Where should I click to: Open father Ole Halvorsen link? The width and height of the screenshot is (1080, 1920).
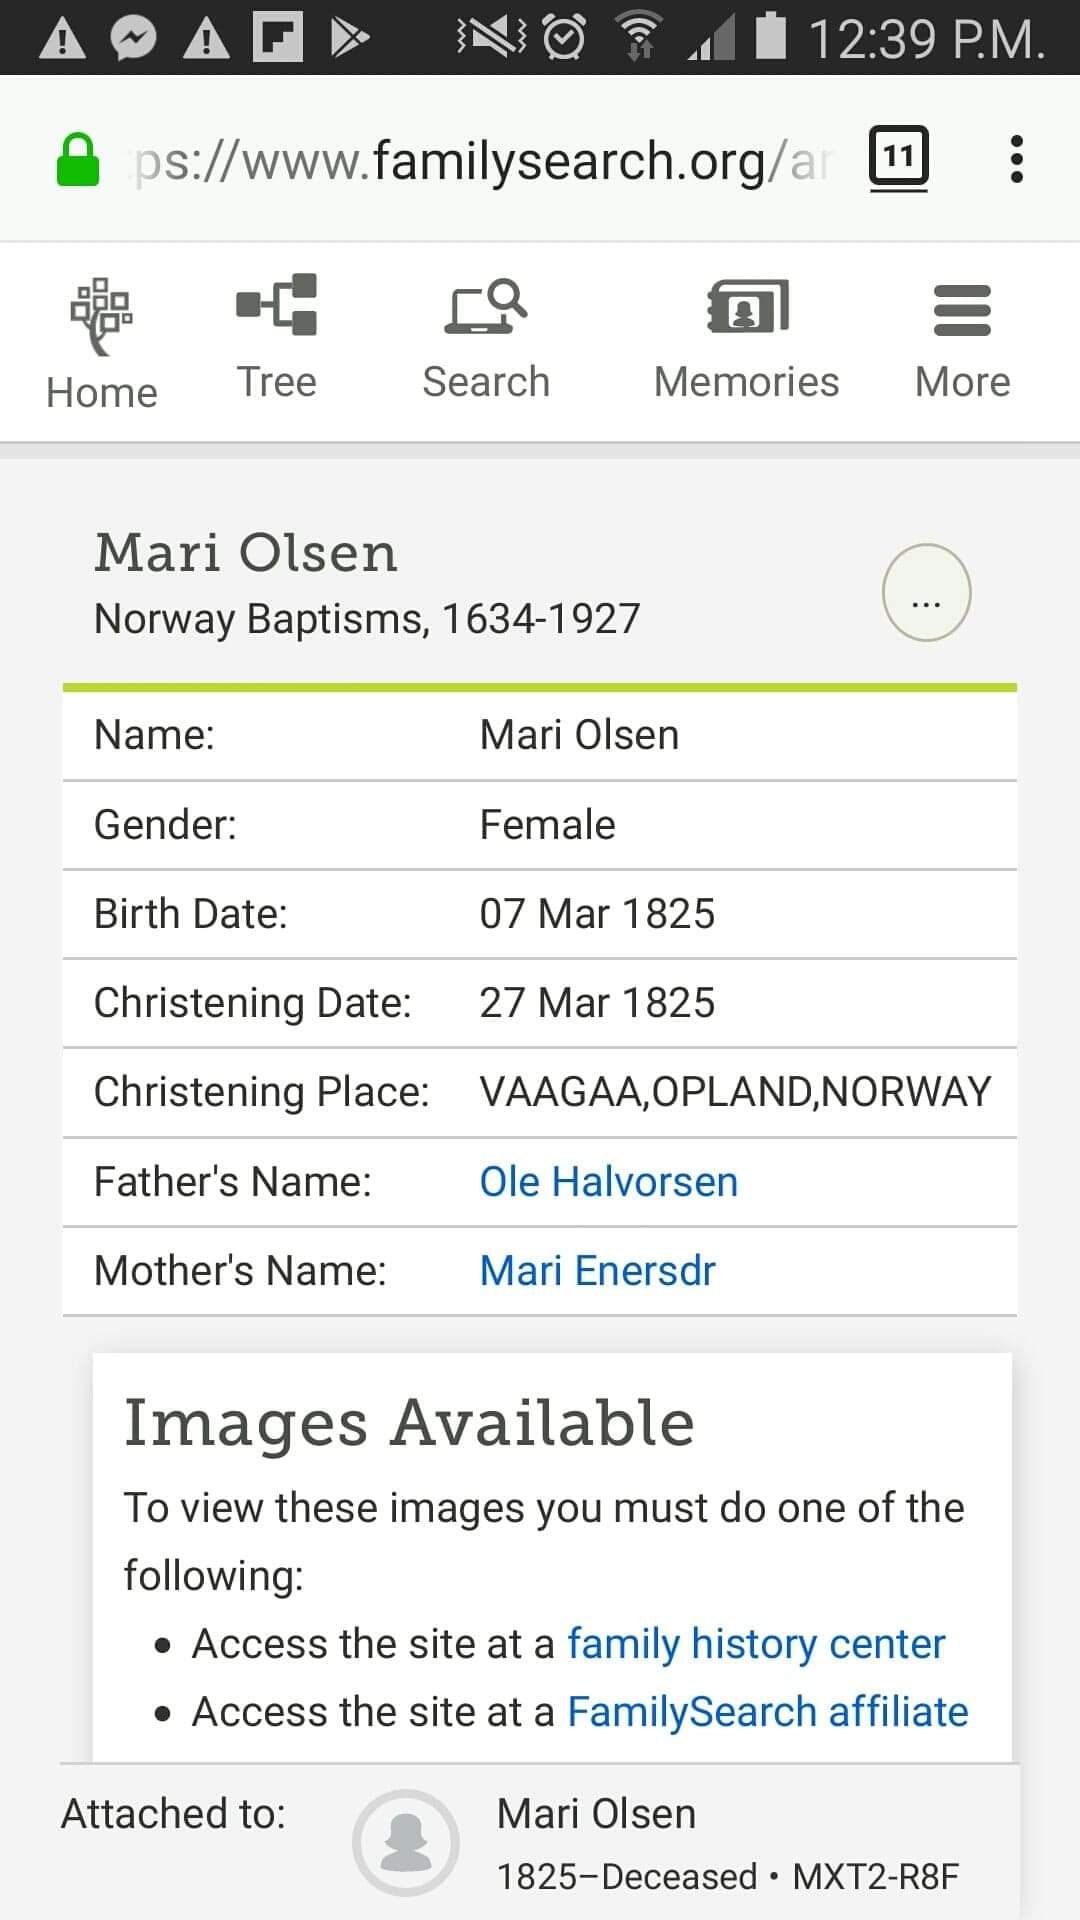(x=608, y=1182)
